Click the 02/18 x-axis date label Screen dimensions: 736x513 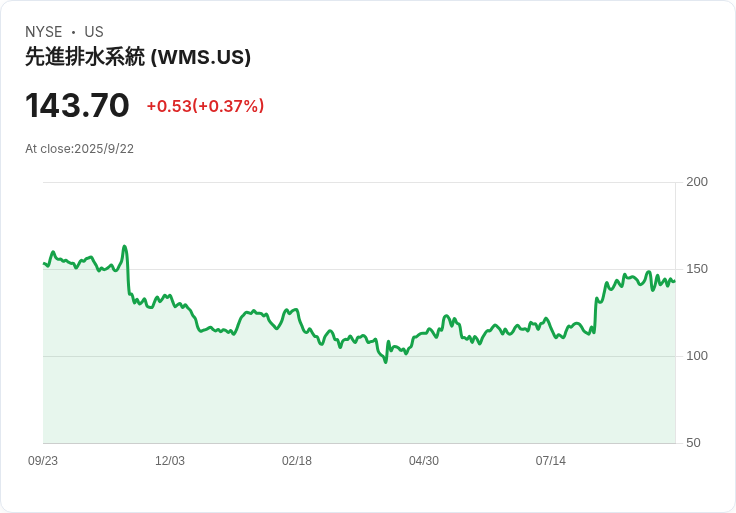coord(297,461)
